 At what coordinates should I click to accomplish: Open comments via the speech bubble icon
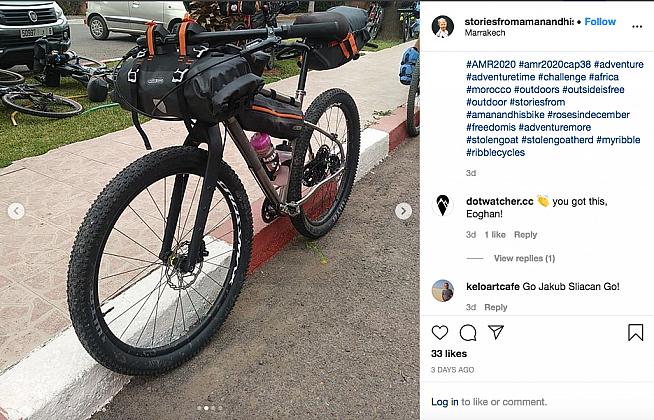[468, 332]
